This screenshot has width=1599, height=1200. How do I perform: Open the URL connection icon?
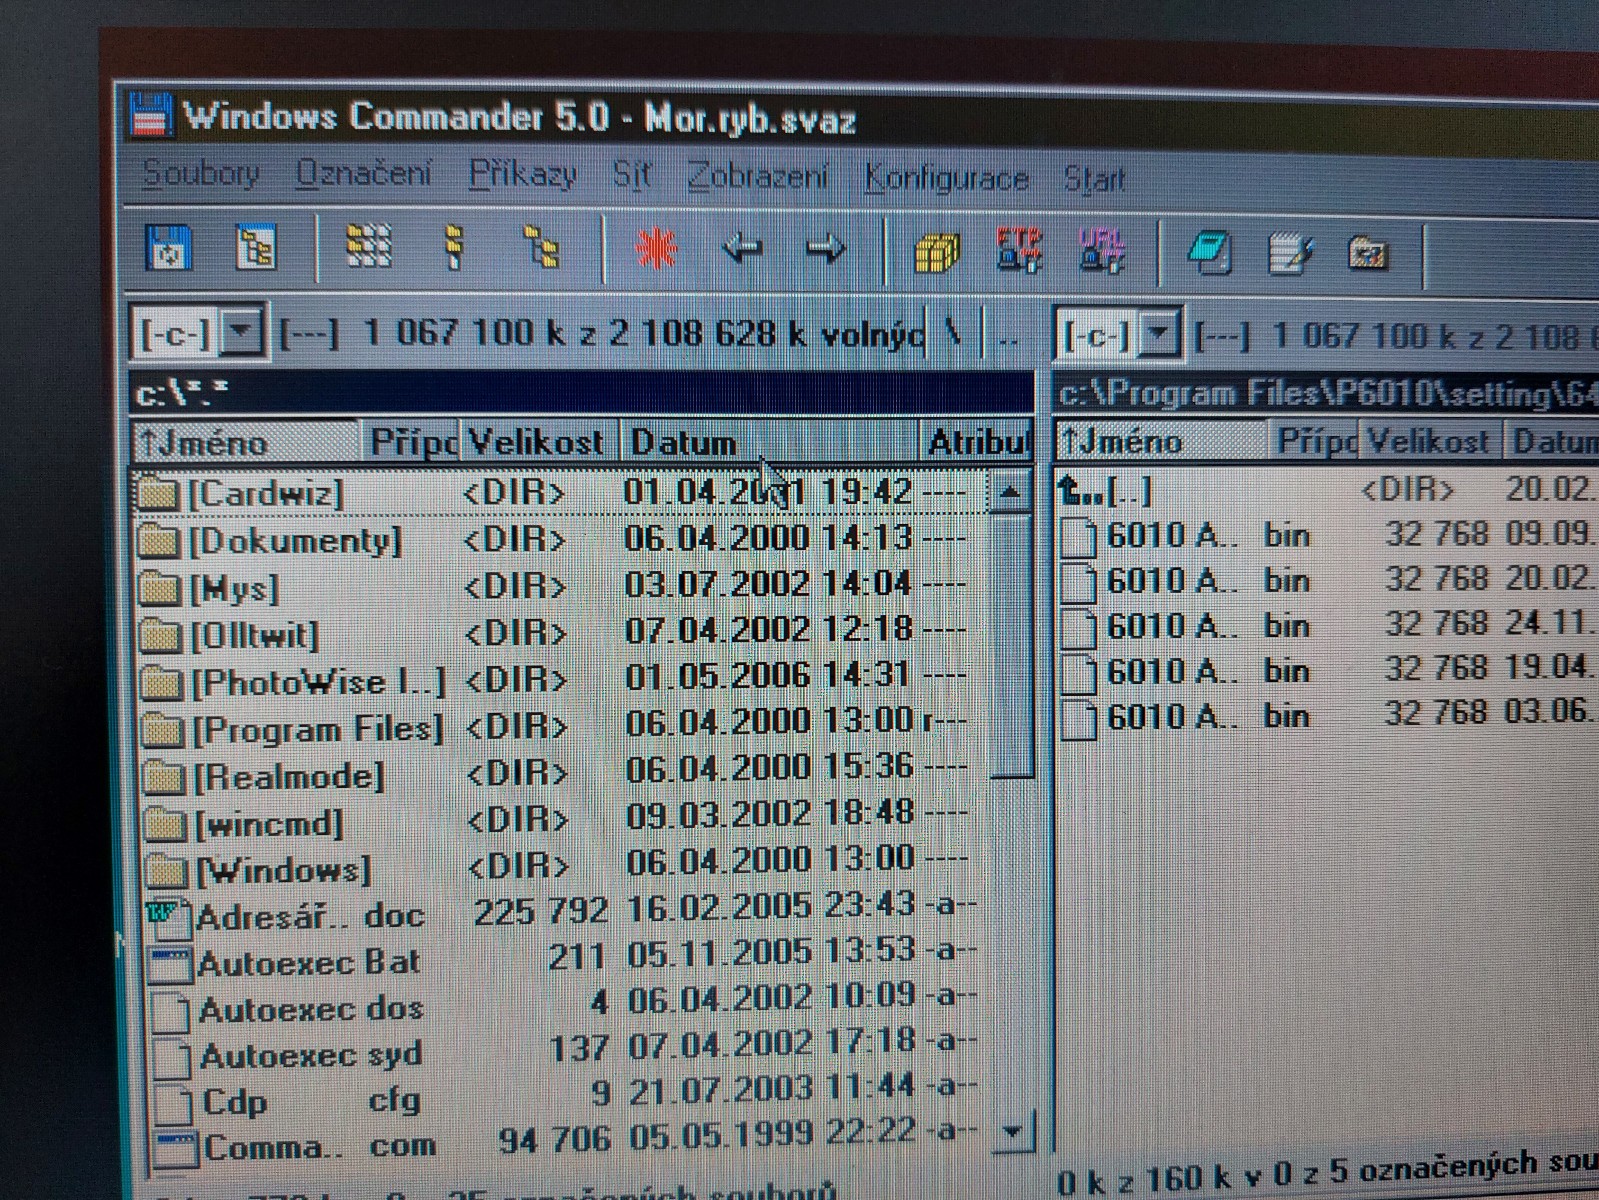tap(1101, 251)
